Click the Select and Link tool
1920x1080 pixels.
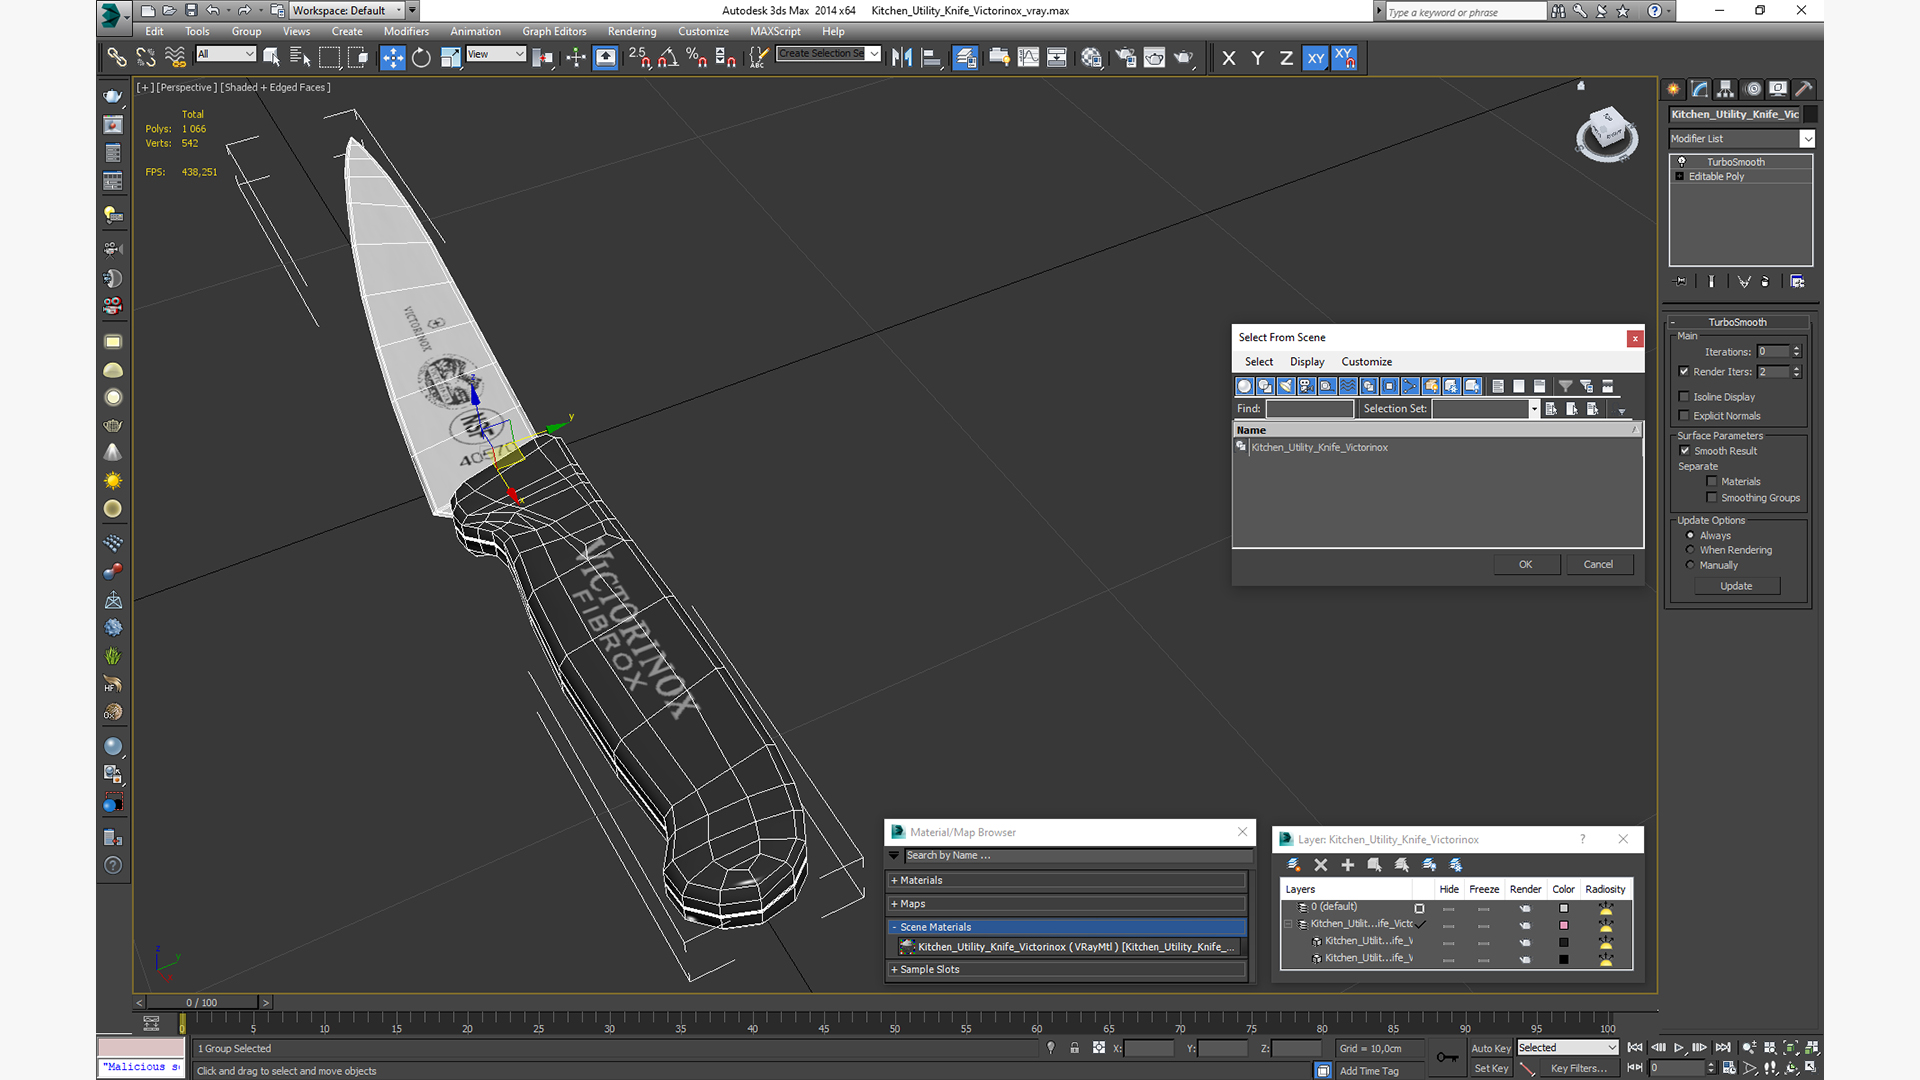pos(117,58)
